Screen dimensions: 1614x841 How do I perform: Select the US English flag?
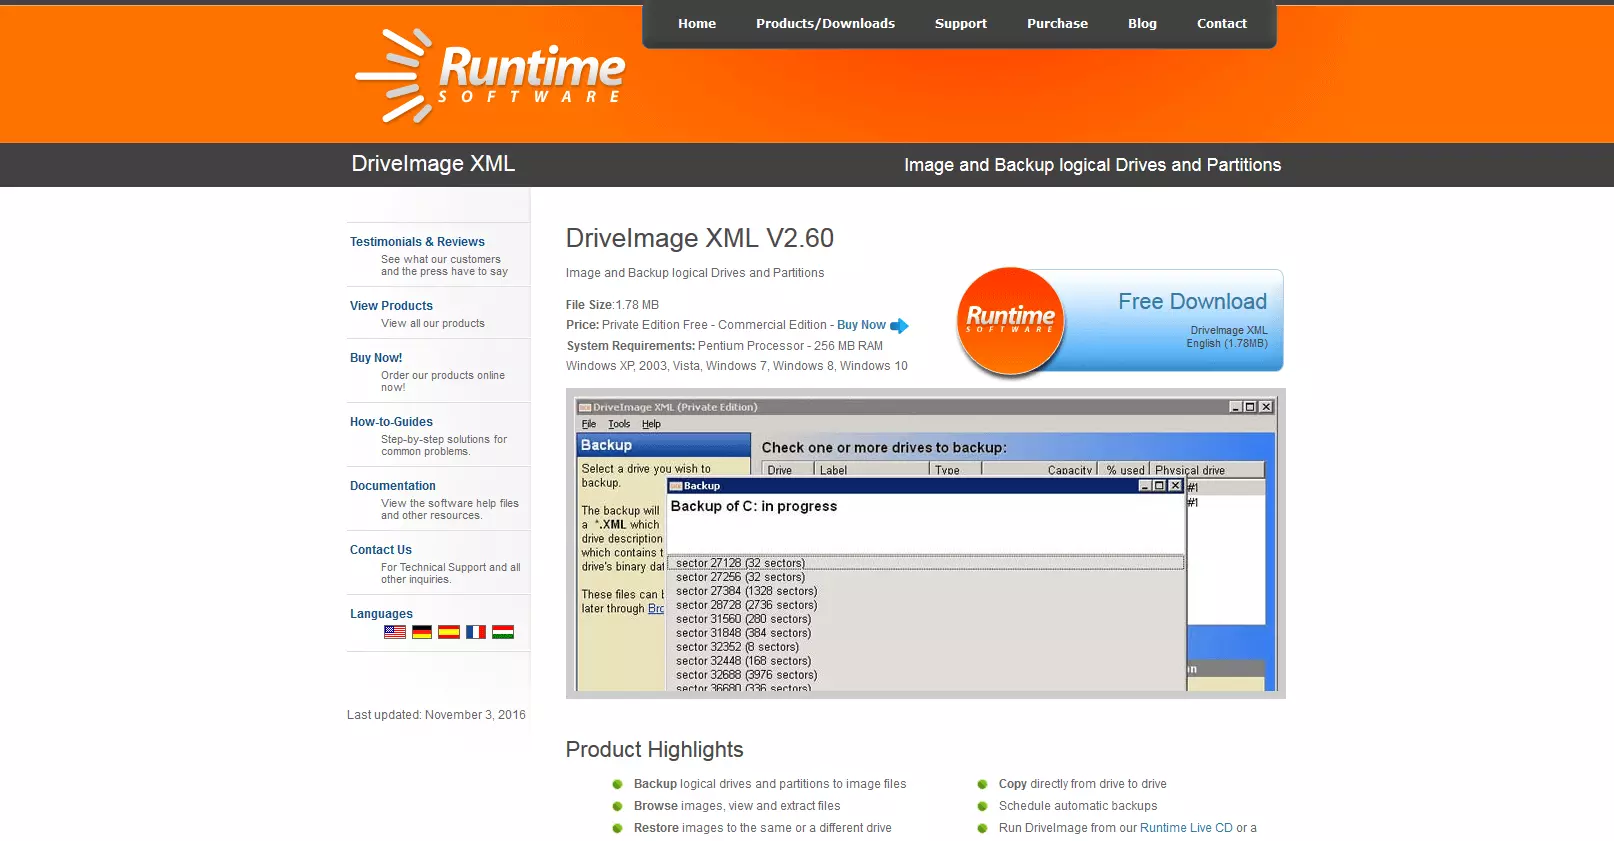[395, 632]
